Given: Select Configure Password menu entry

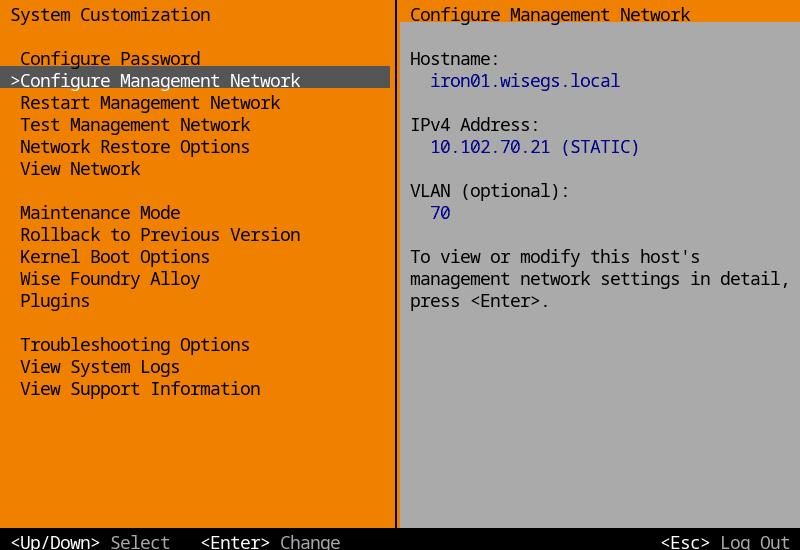Looking at the screenshot, I should [110, 59].
